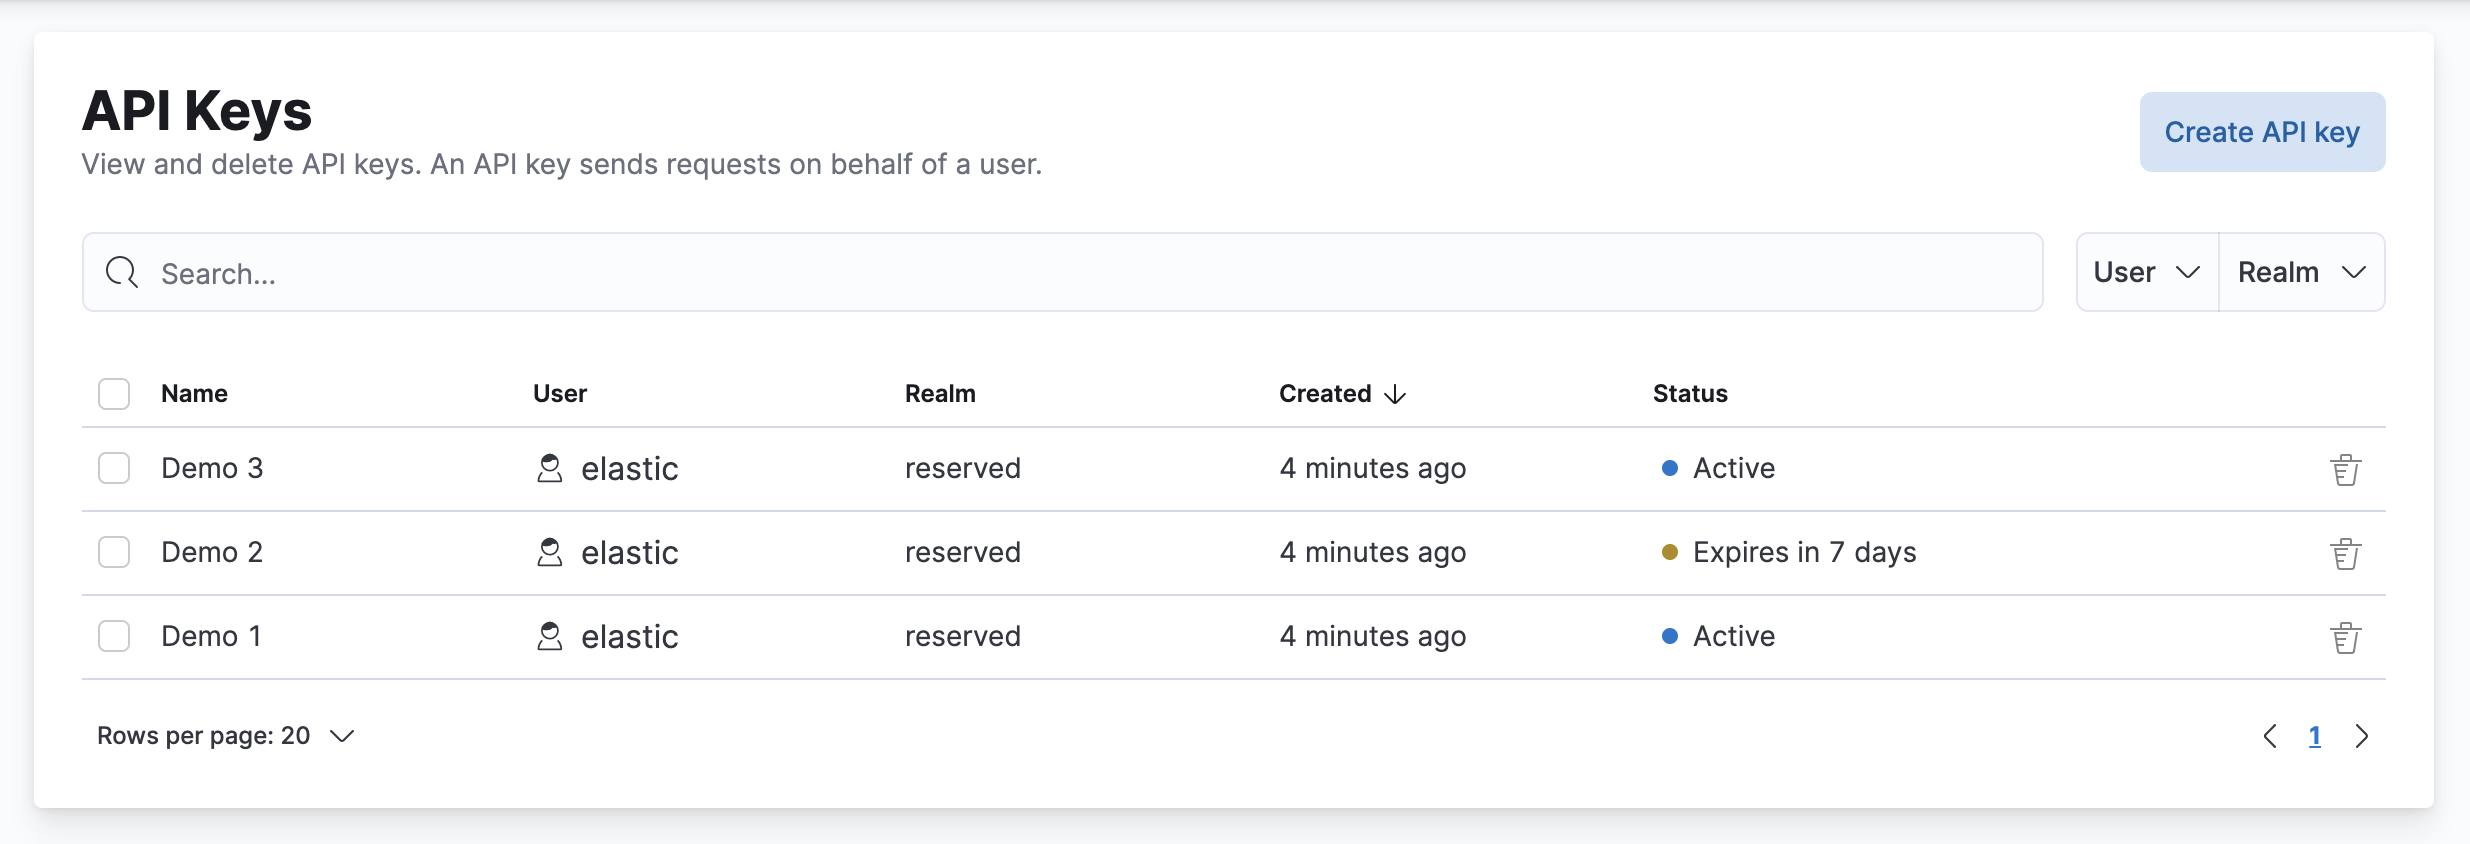
Task: Check the Demo 1 row checkbox
Action: pyautogui.click(x=114, y=636)
